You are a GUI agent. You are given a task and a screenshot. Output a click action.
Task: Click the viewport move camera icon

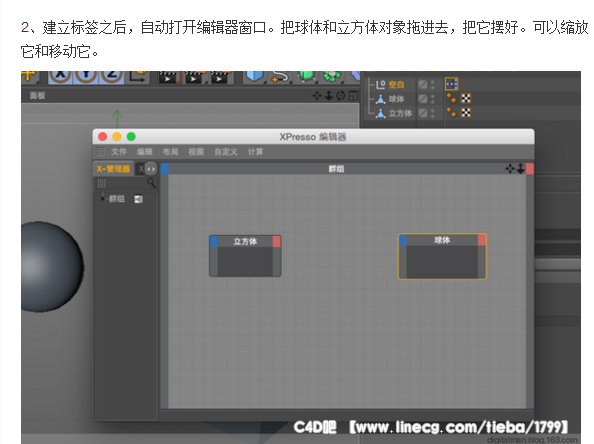(x=317, y=96)
